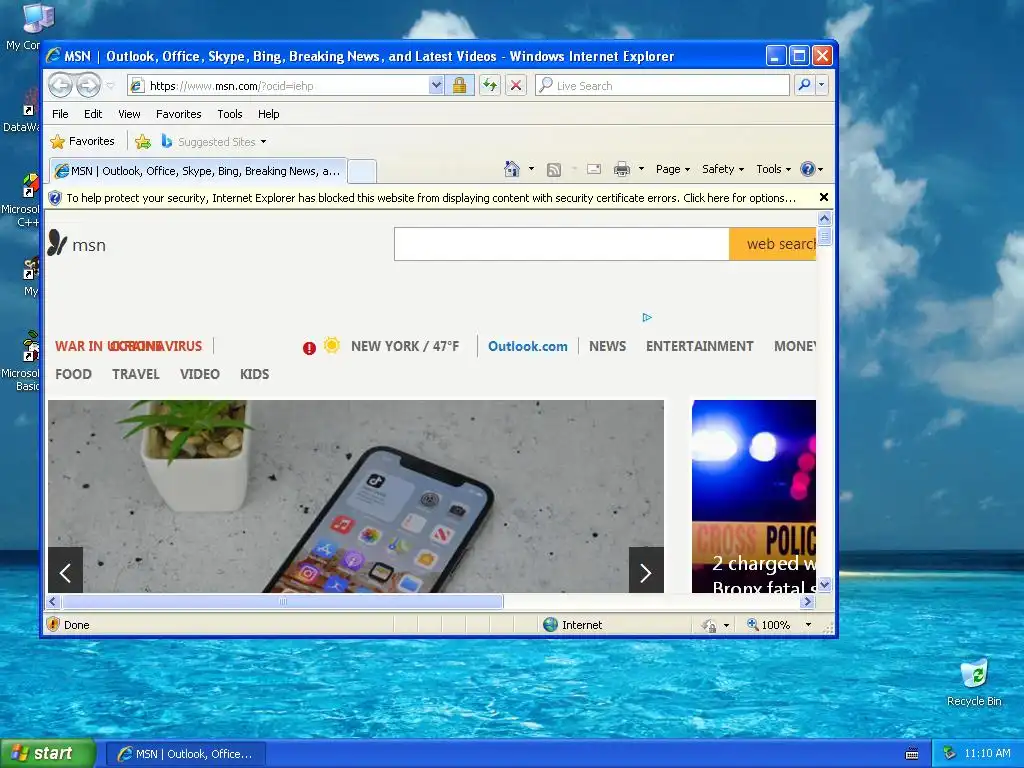Expand the address bar history dropdown
Screen dimensions: 1024x768
pyautogui.click(x=436, y=86)
